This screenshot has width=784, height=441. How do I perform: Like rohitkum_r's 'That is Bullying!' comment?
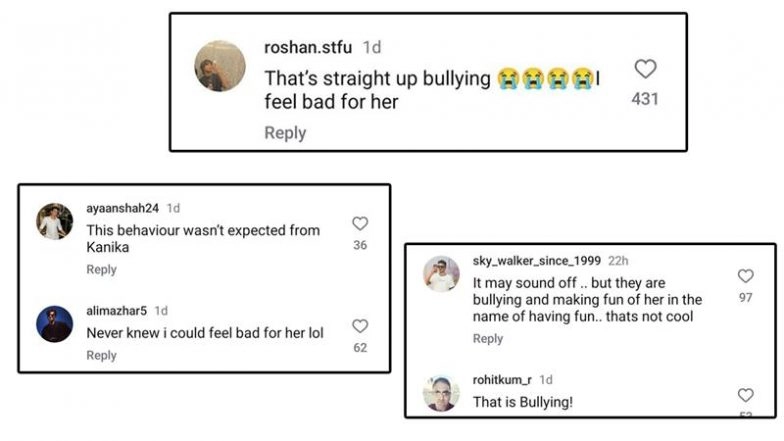(x=745, y=395)
